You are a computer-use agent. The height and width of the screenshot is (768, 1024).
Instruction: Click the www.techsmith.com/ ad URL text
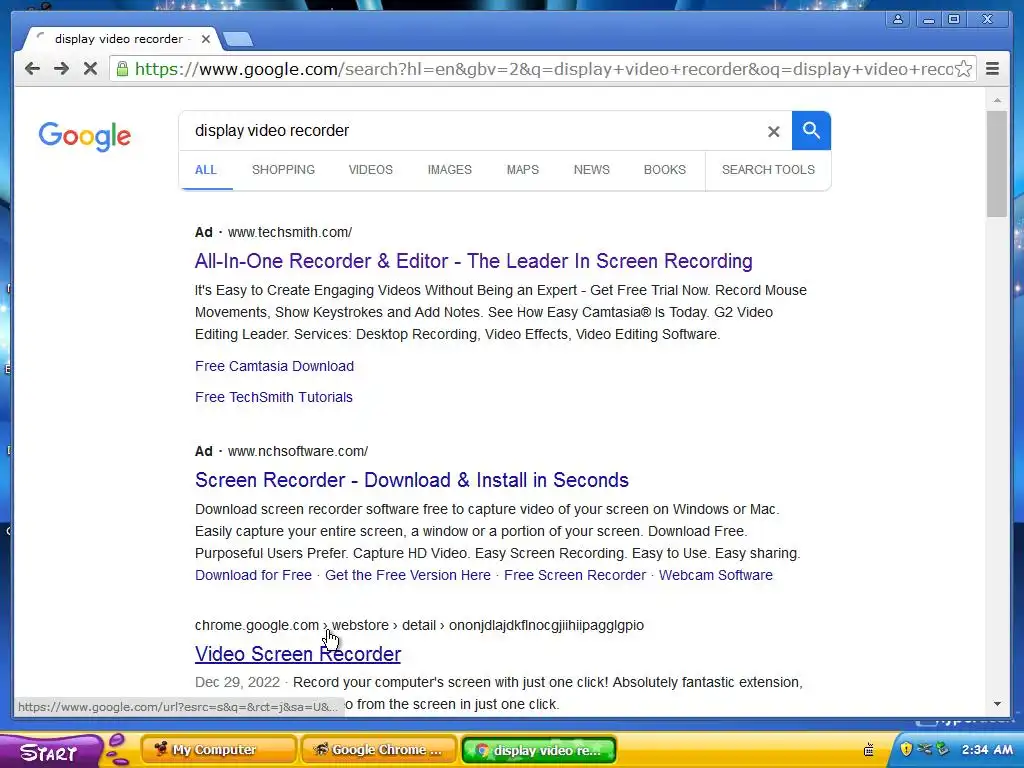[x=290, y=232]
